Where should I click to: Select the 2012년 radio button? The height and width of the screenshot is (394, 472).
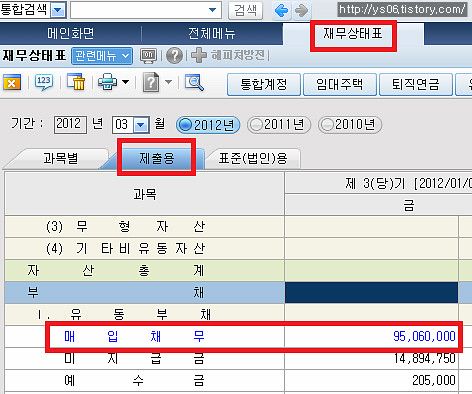(208, 125)
